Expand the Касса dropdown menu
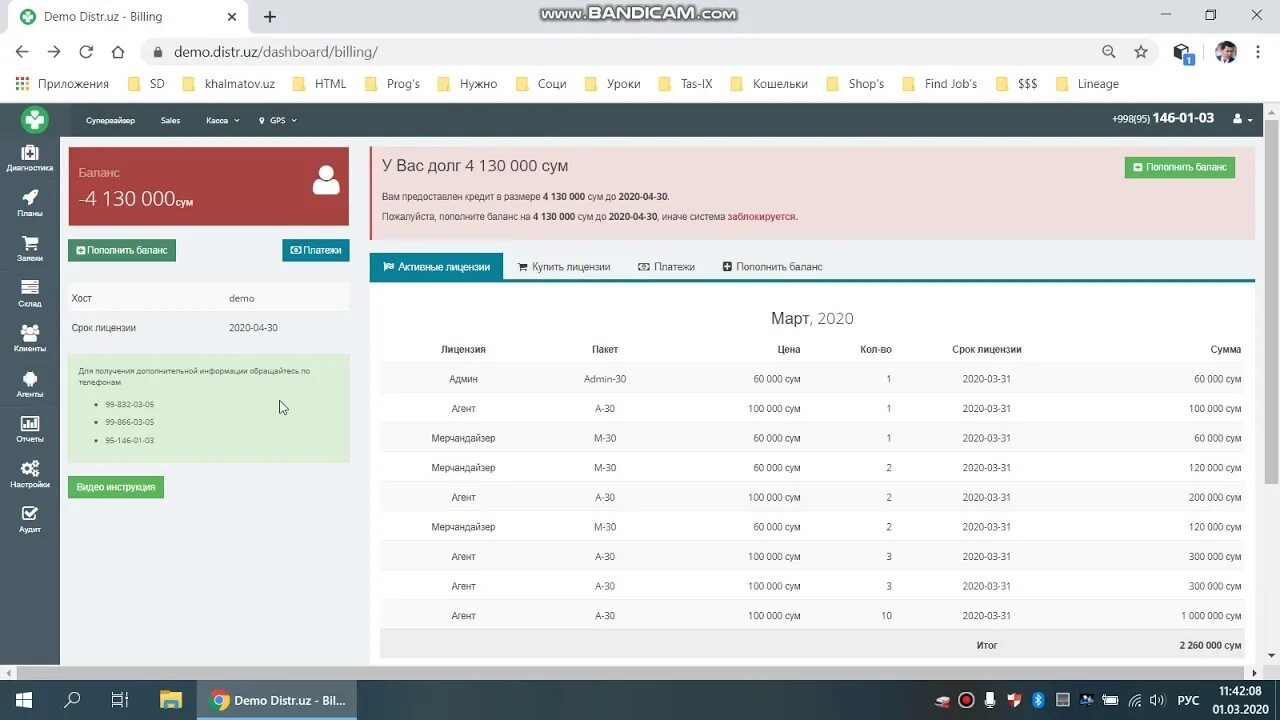1280x720 pixels. click(x=223, y=121)
